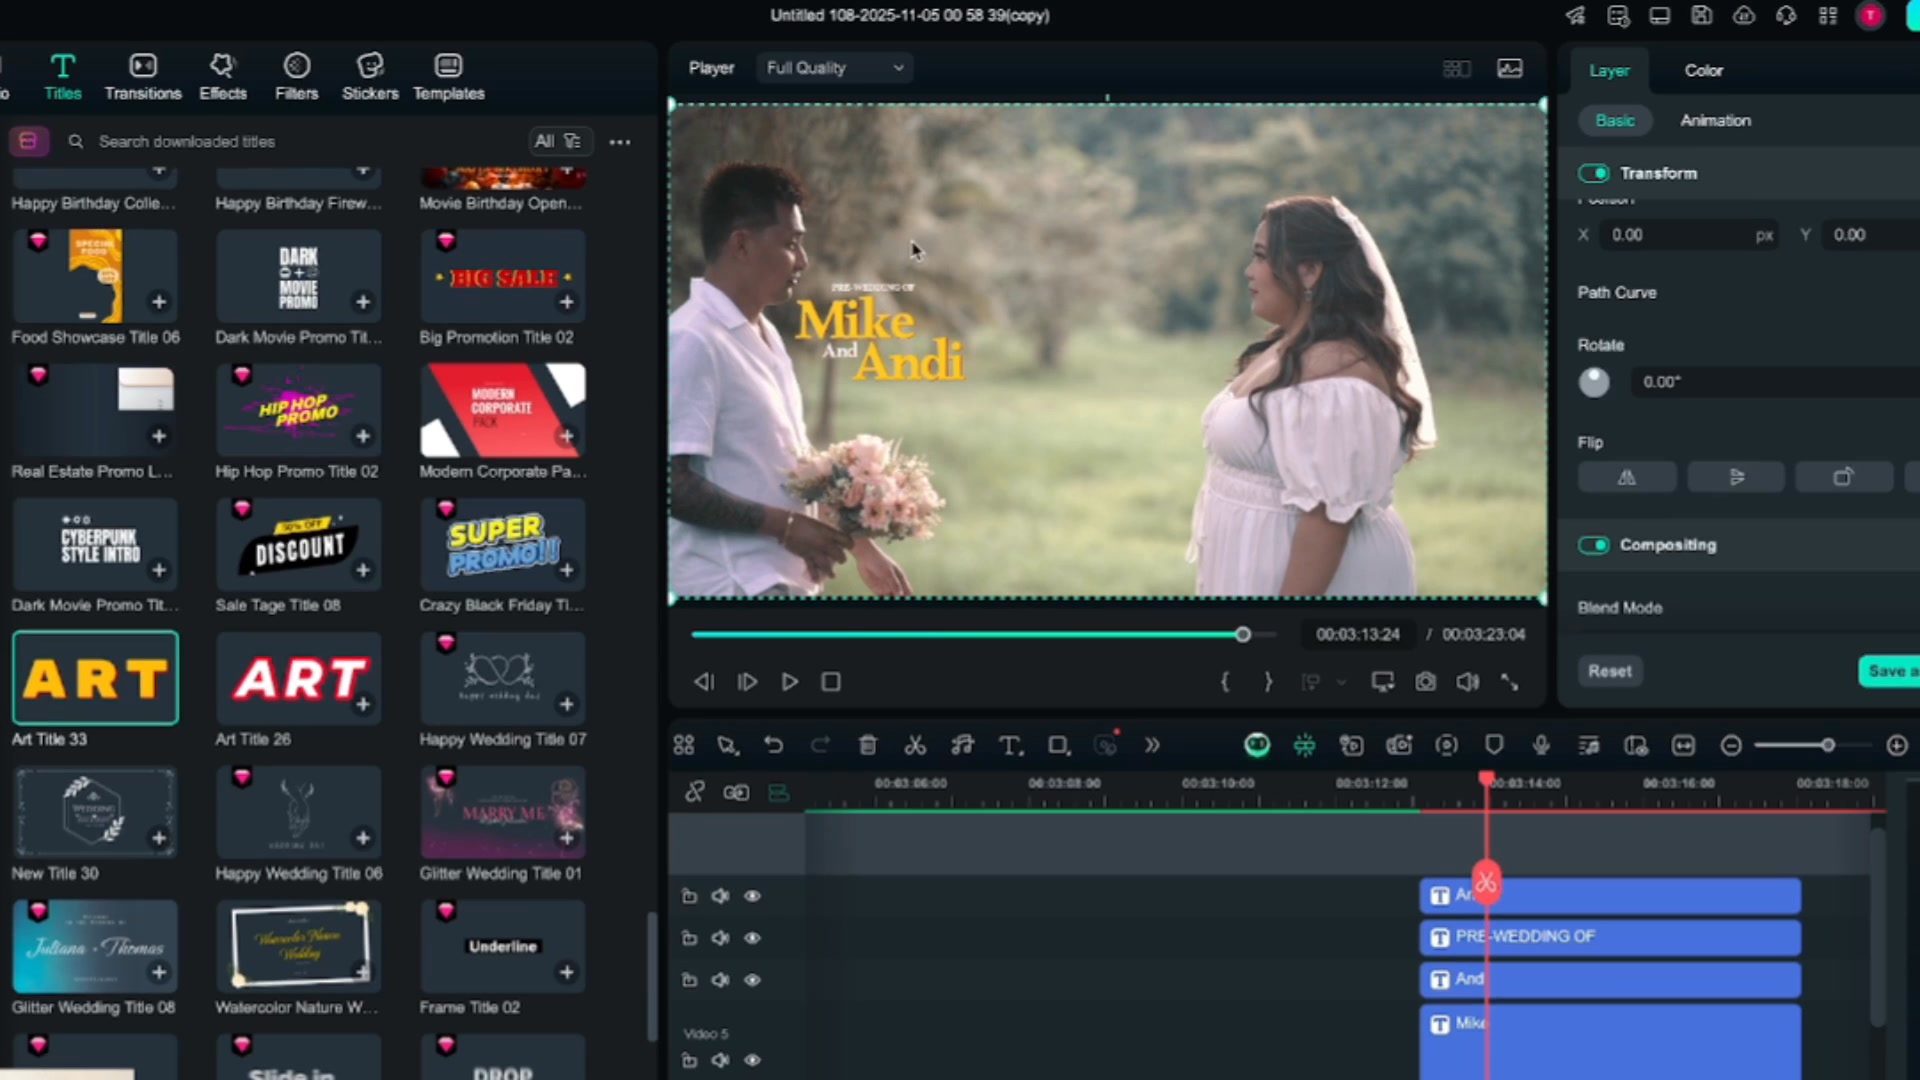Open the Effects tab
The width and height of the screenshot is (1920, 1080).
(222, 77)
